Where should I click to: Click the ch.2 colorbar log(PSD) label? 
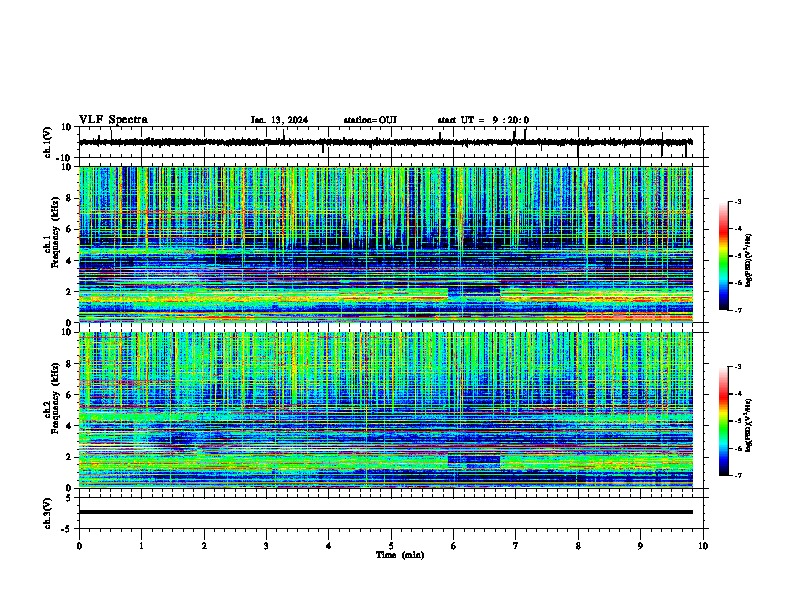(749, 425)
